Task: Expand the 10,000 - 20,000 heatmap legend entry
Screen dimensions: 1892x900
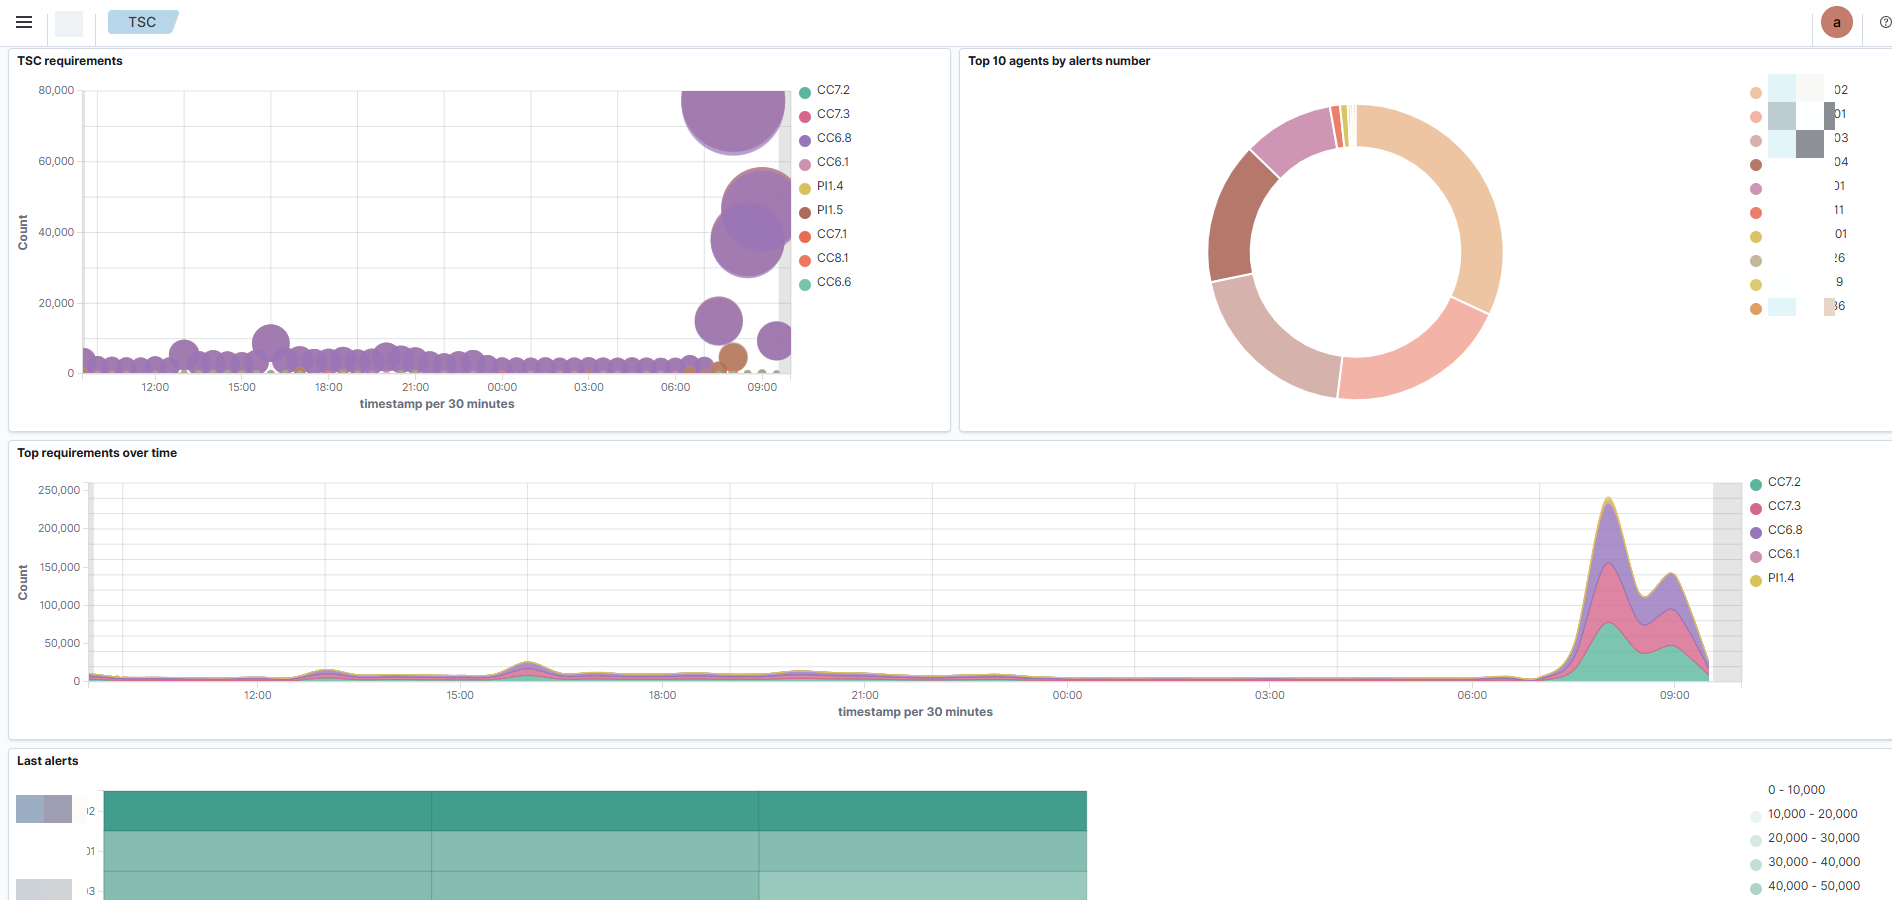Action: [1812, 814]
